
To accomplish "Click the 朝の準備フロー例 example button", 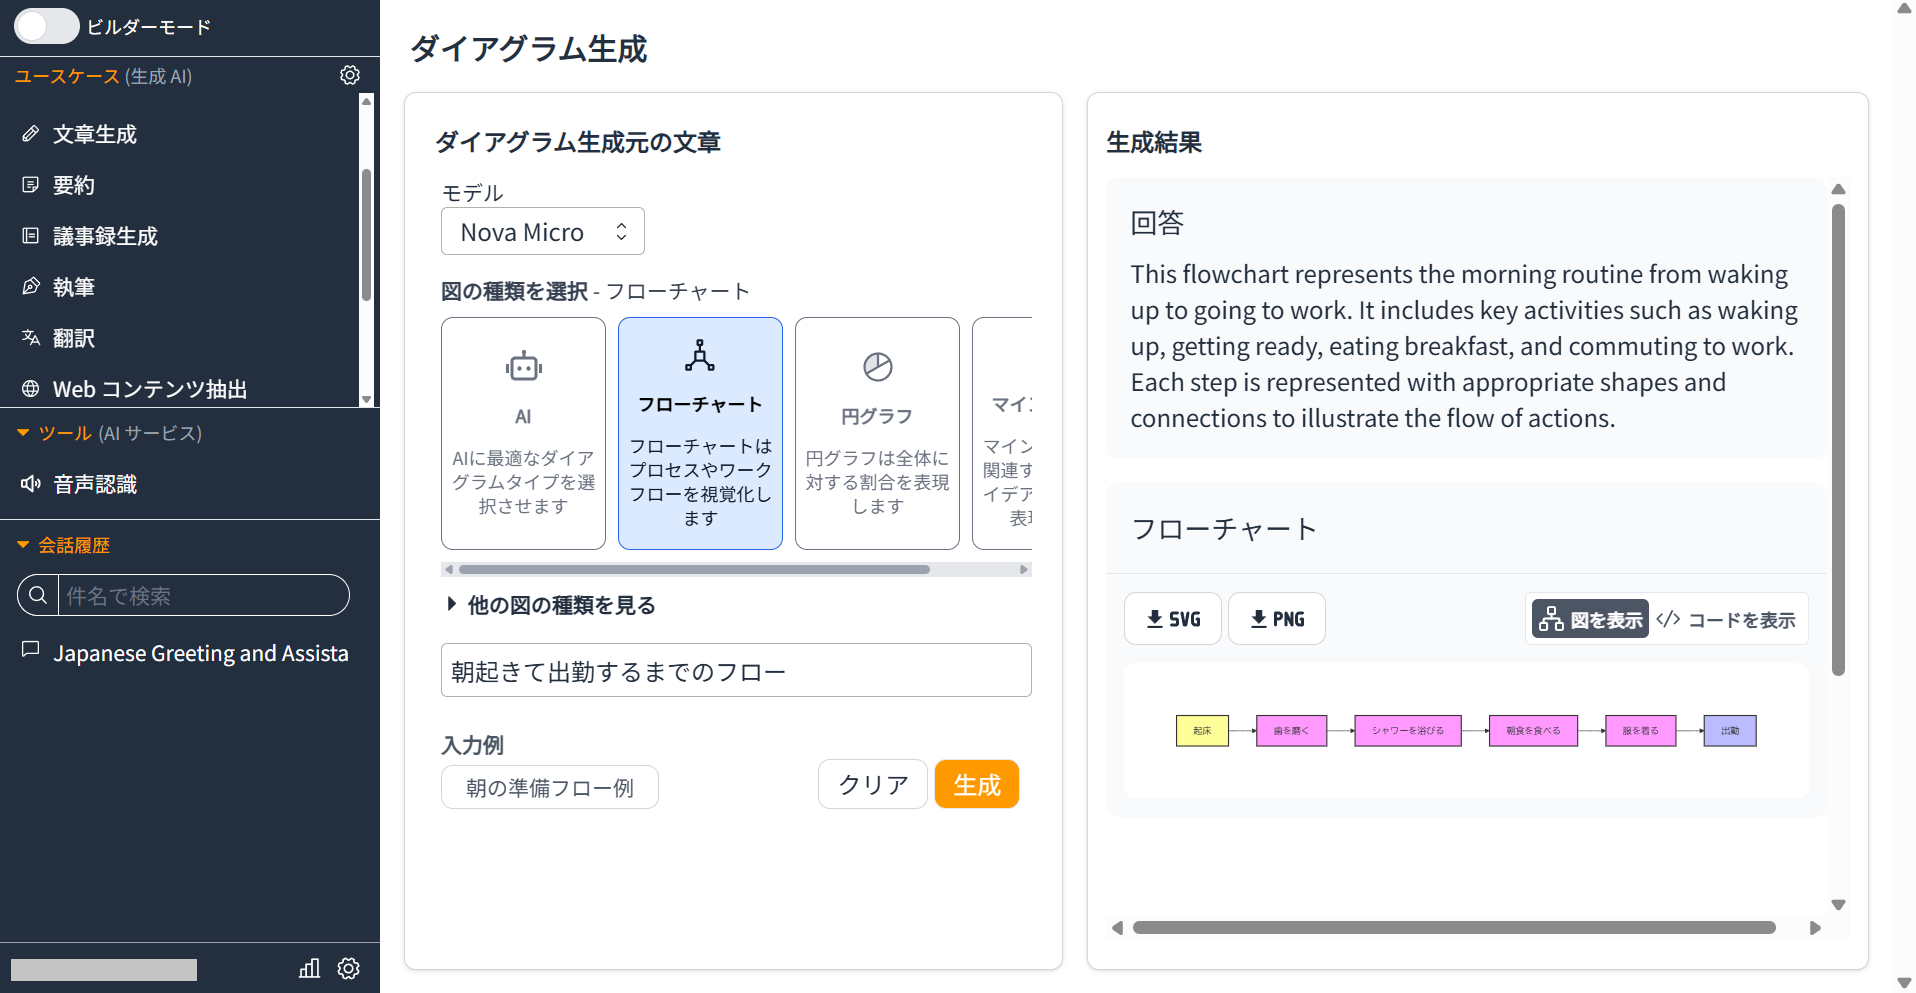I will pos(549,788).
